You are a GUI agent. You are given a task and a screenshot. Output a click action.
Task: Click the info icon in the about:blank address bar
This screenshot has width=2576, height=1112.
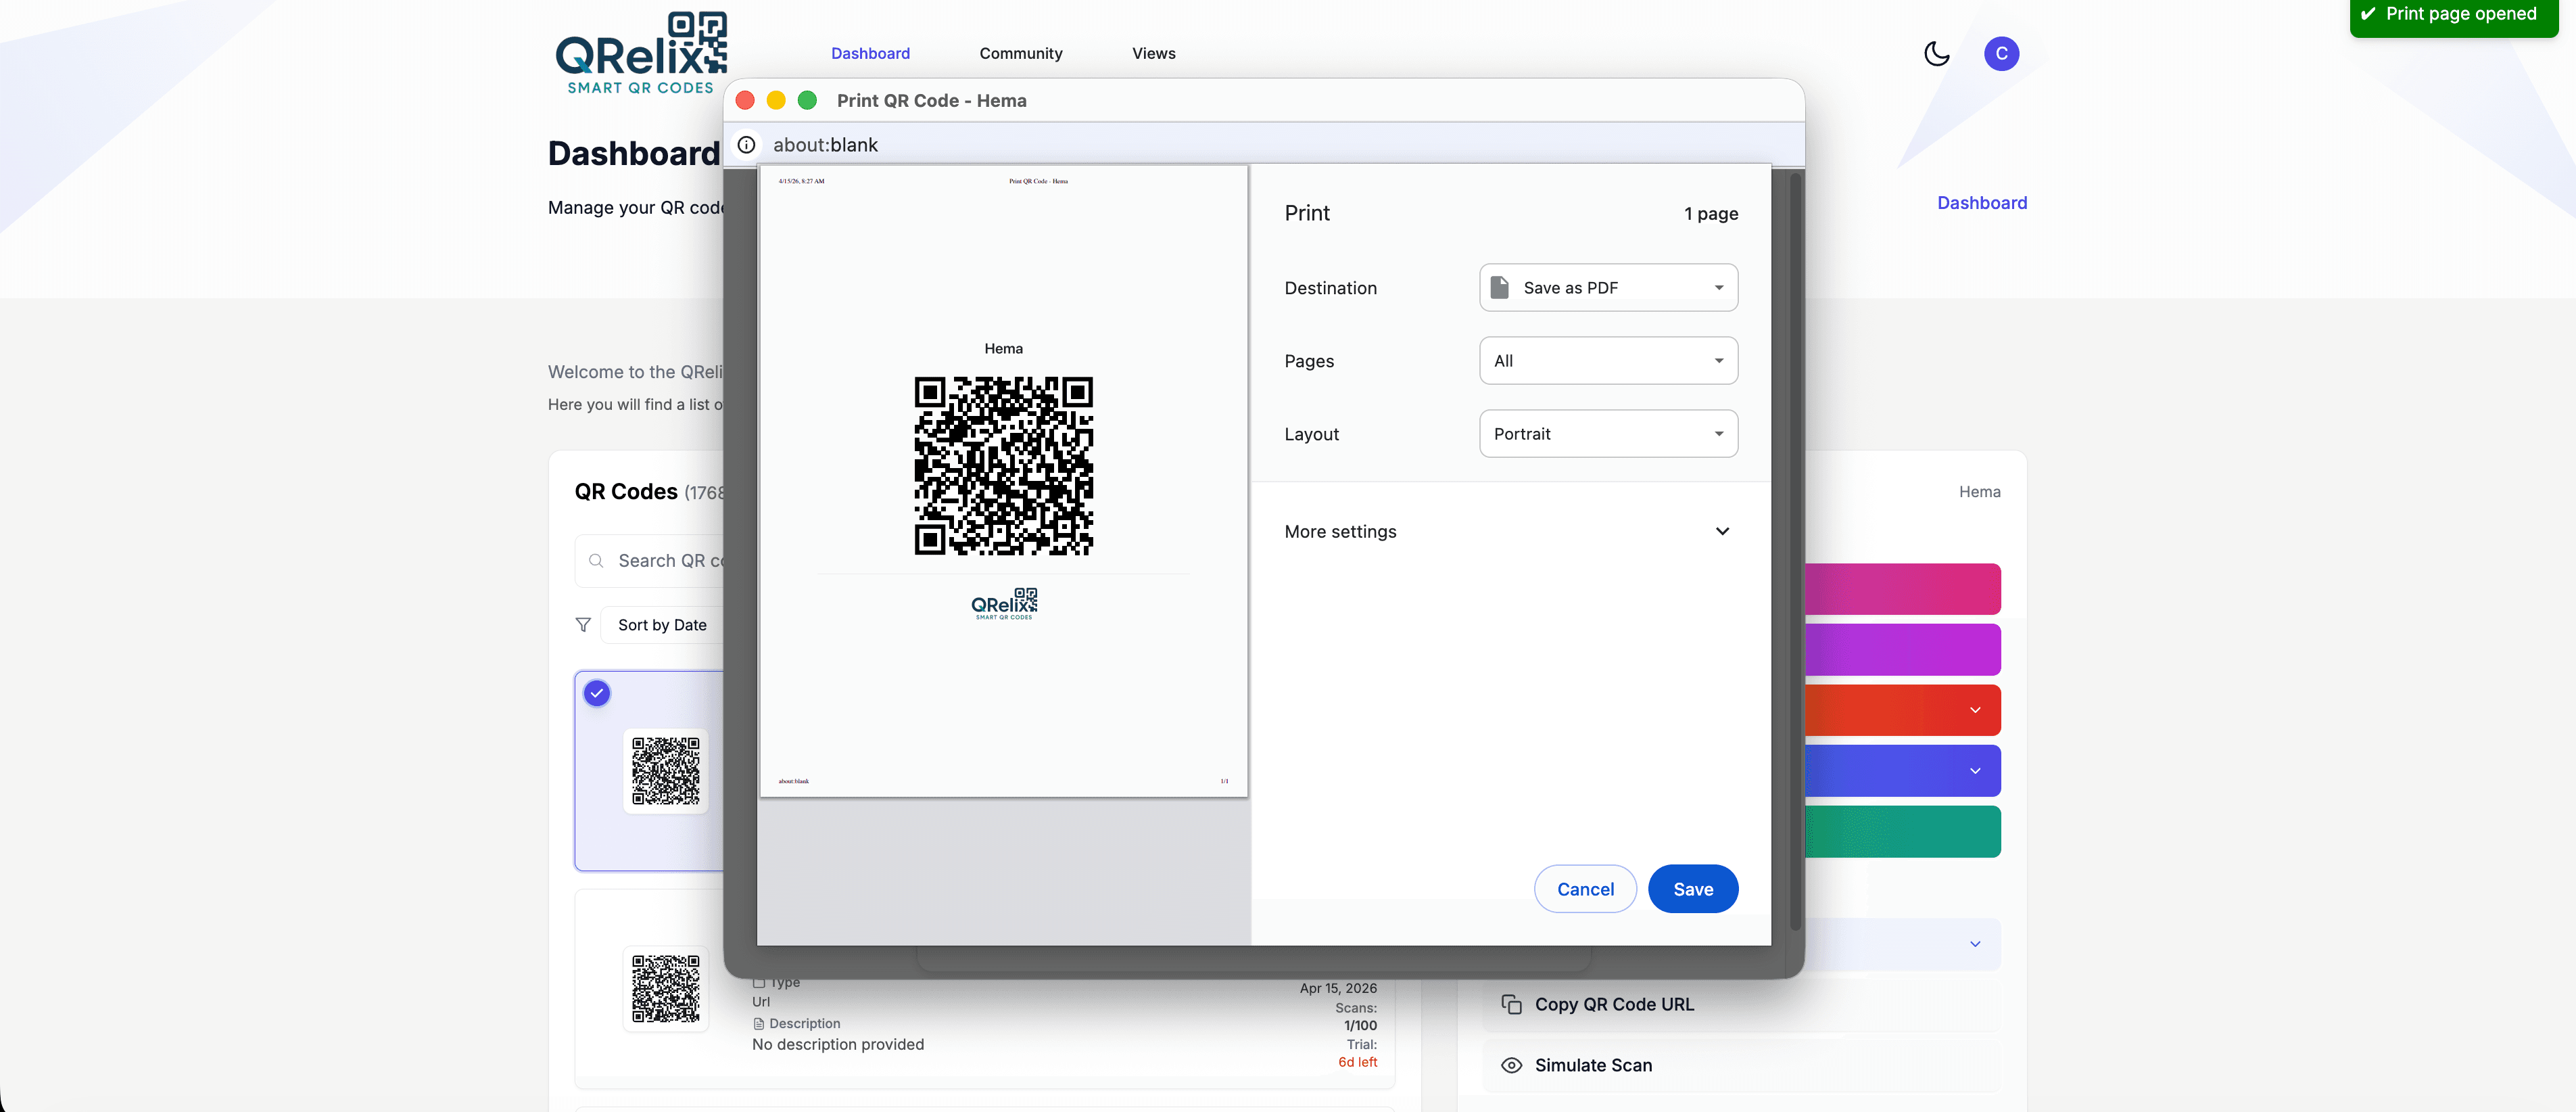tap(747, 144)
